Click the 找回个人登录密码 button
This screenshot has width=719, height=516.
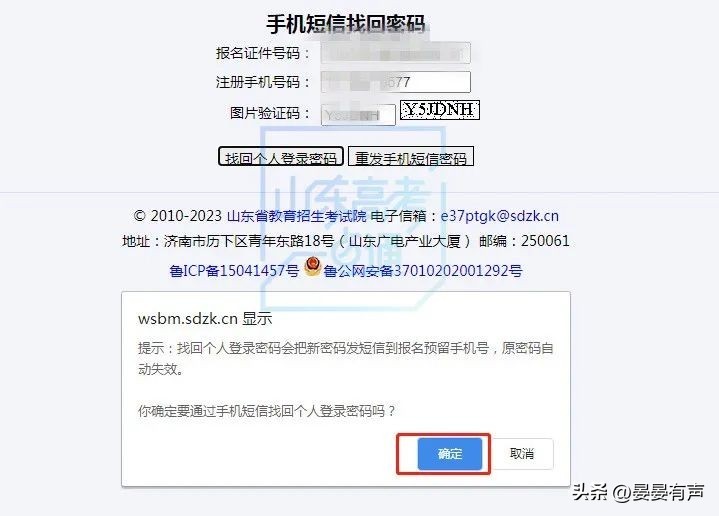281,156
